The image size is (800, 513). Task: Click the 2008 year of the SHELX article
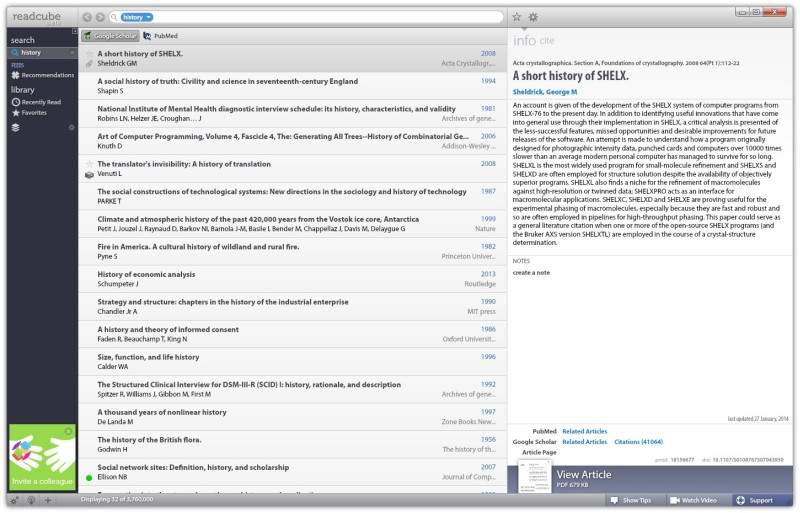pyautogui.click(x=488, y=54)
